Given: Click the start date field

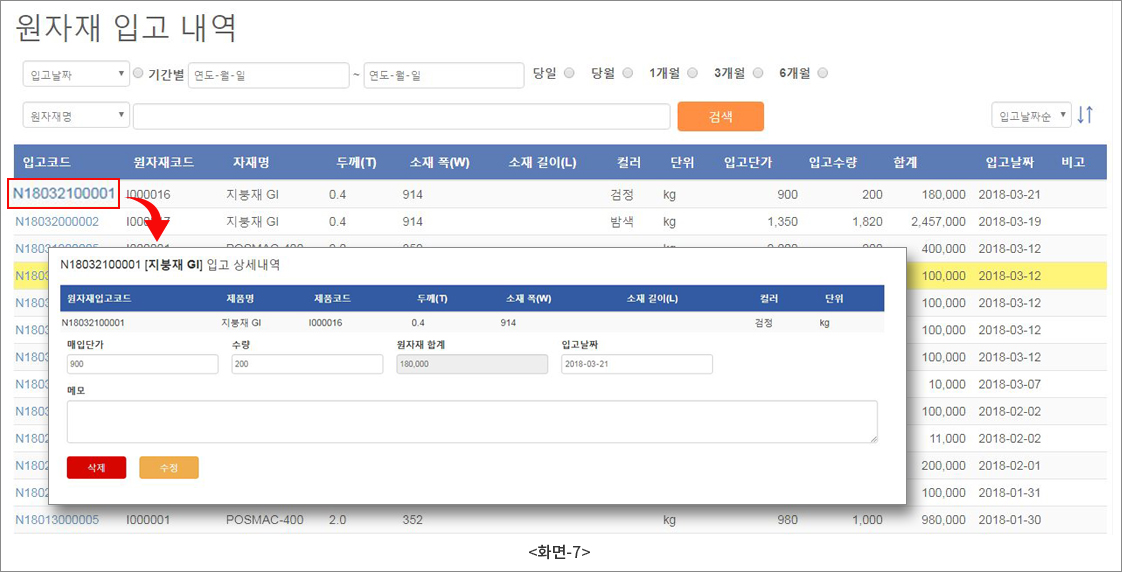Looking at the screenshot, I should (268, 74).
